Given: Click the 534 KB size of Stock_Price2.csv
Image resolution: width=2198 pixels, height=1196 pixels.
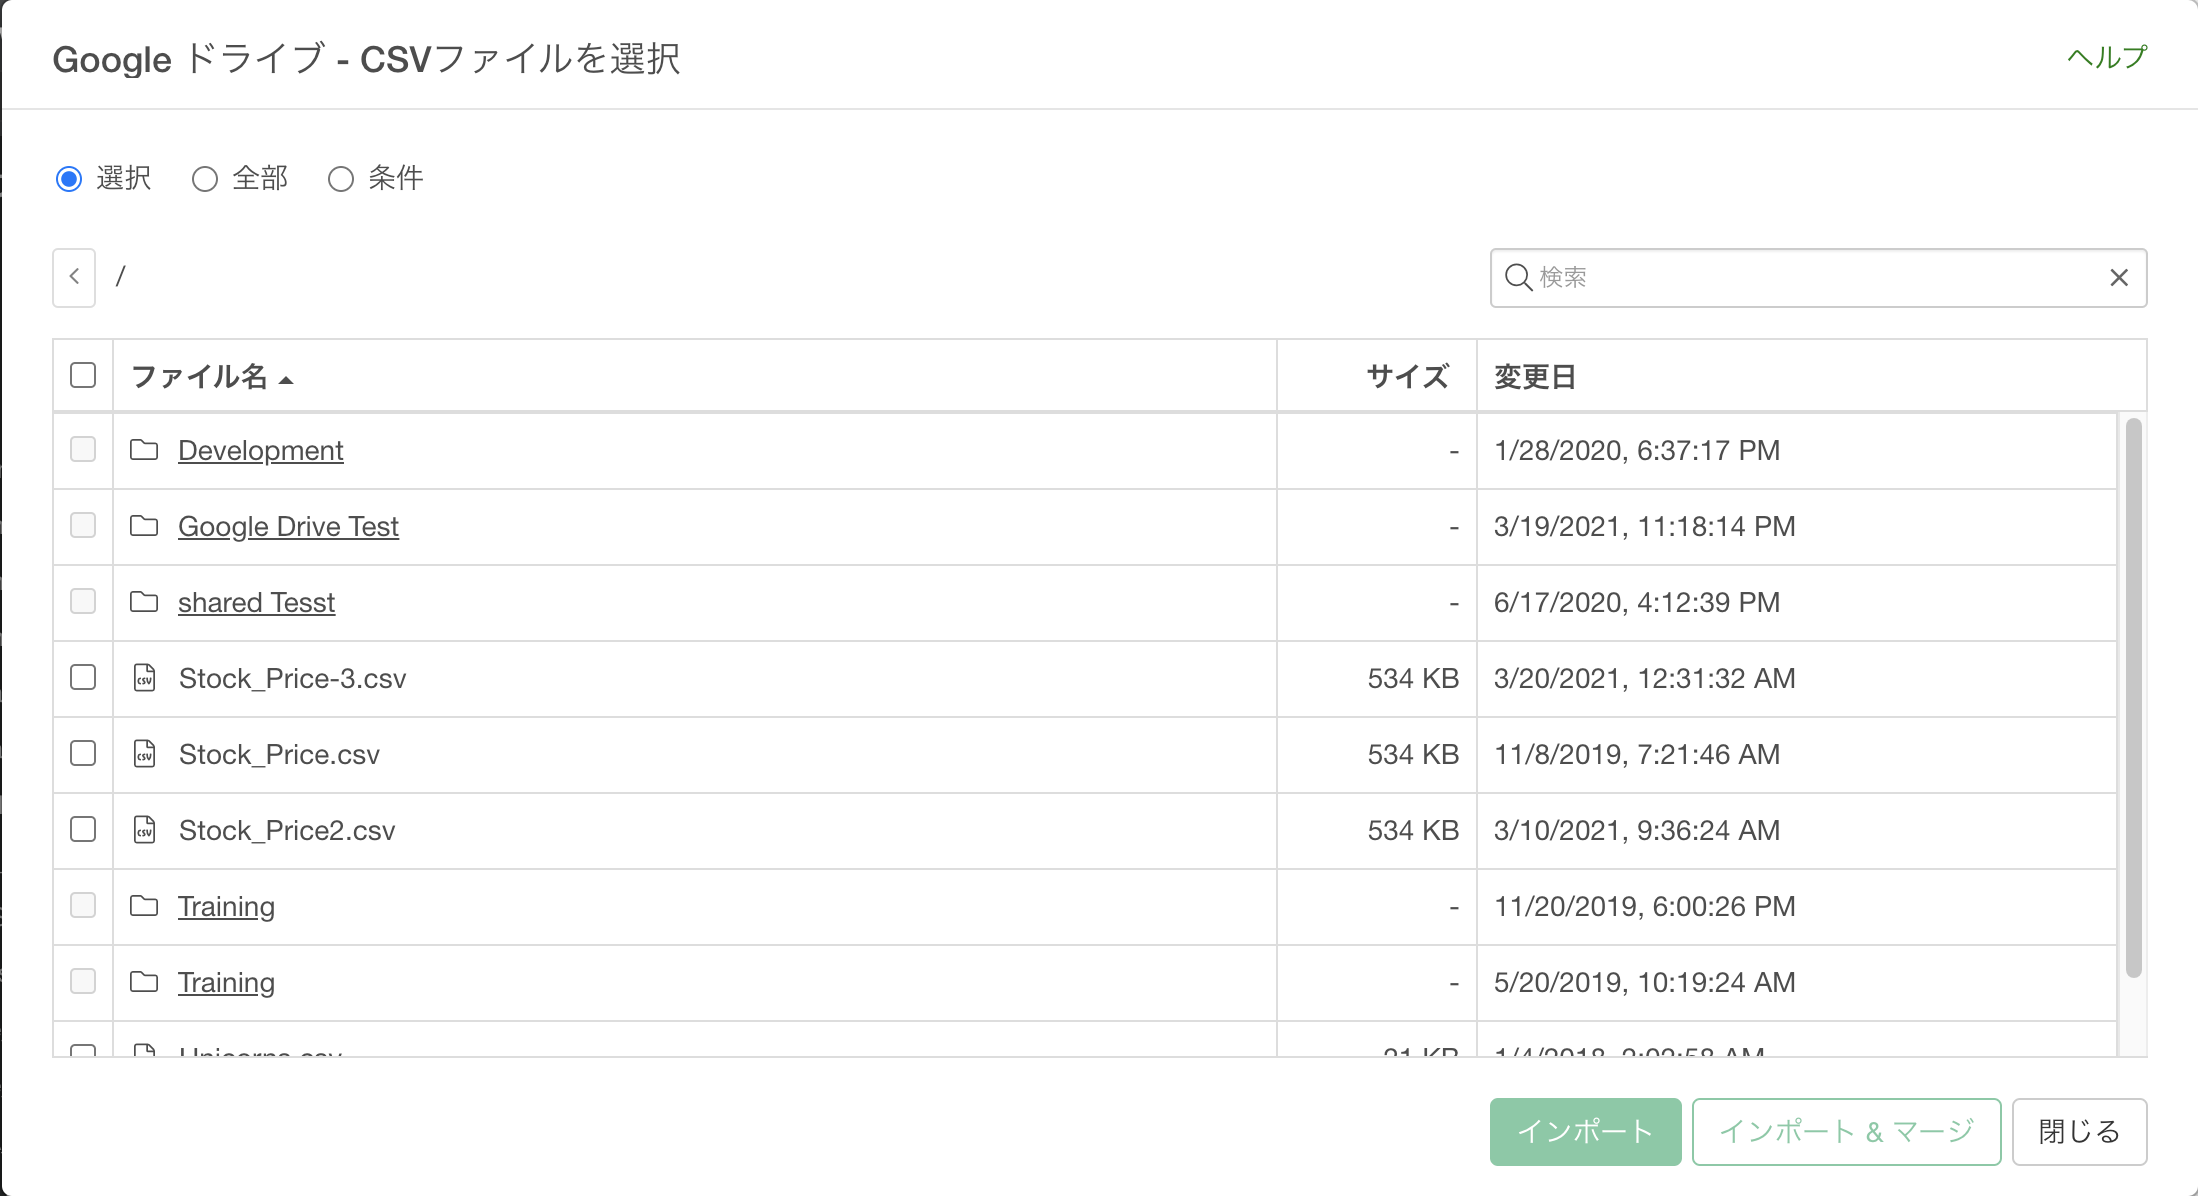Looking at the screenshot, I should point(1413,831).
